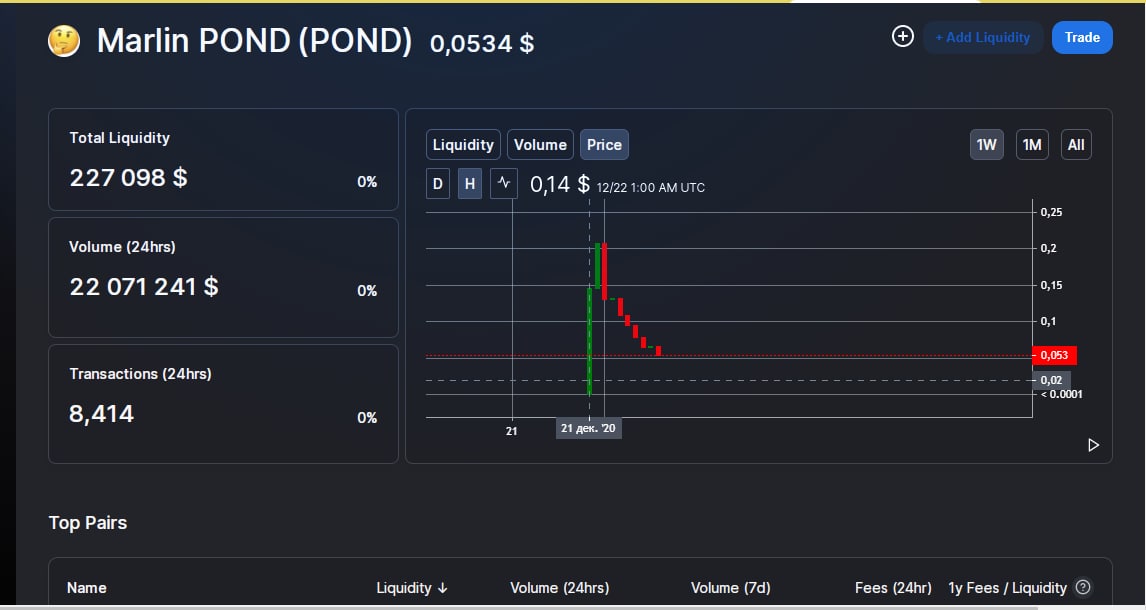The width and height of the screenshot is (1146, 610).
Task: Click the 0,14 $ hovered price readout
Action: coord(559,184)
